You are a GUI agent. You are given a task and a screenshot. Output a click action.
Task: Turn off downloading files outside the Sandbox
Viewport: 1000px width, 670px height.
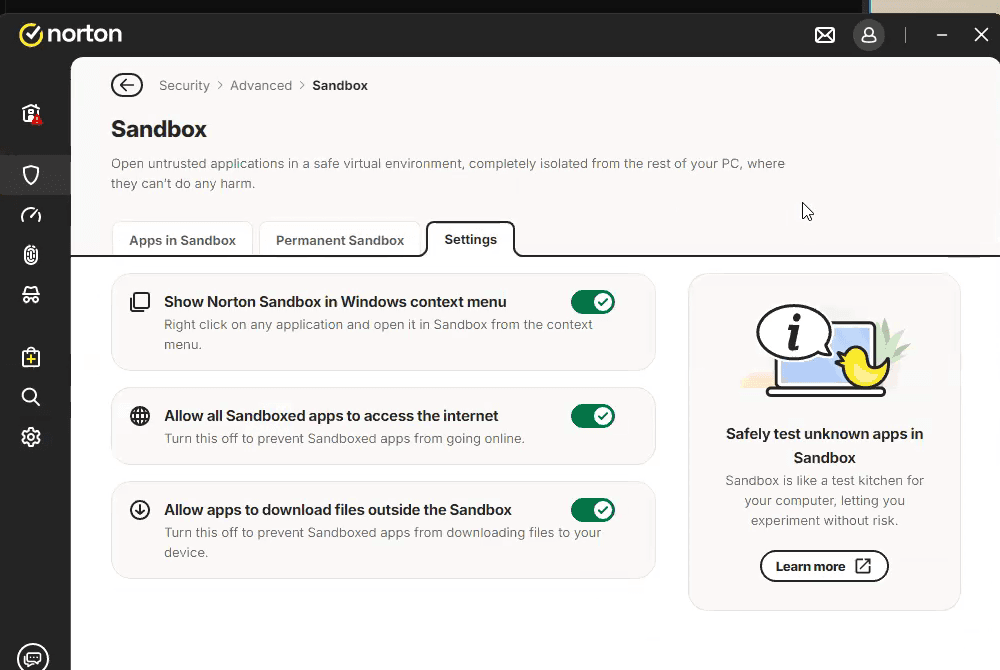(593, 510)
